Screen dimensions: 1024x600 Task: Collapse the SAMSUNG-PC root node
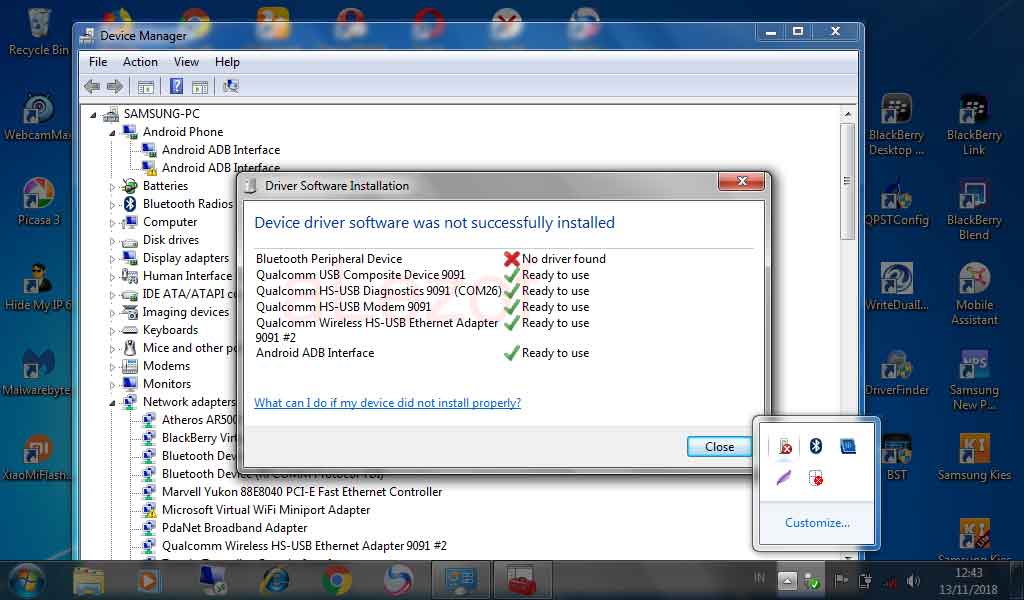coord(93,115)
